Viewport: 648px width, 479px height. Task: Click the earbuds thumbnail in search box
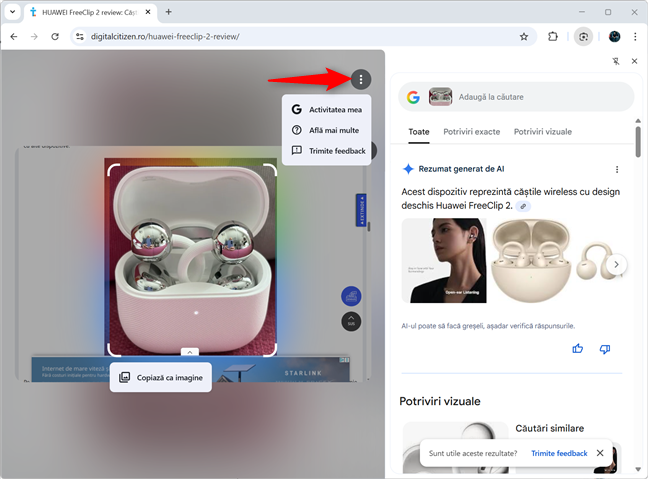click(440, 97)
